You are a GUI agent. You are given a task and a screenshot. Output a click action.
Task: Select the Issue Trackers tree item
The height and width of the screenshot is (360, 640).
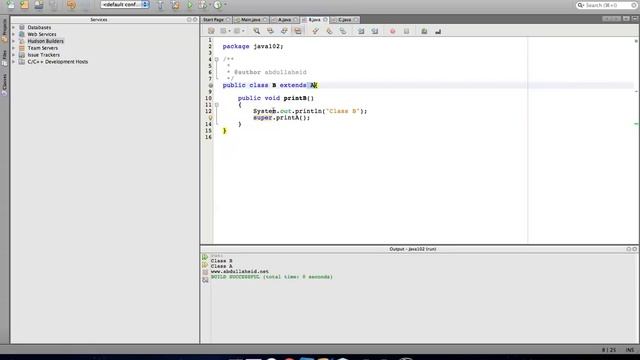(44, 55)
